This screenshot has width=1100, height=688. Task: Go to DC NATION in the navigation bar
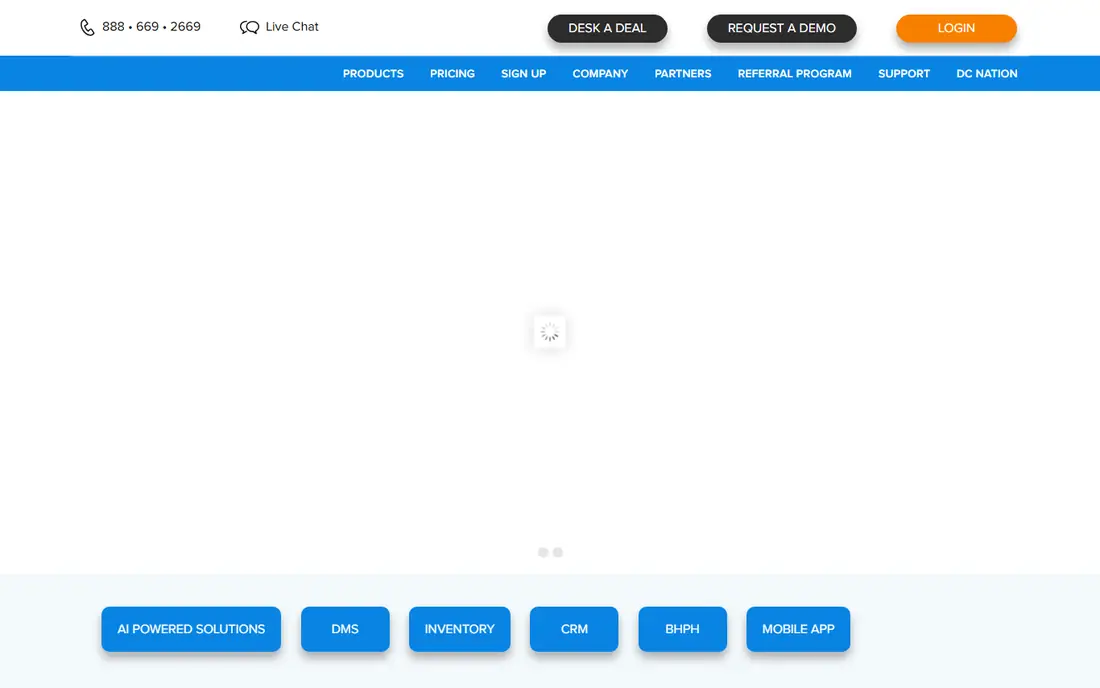pos(986,74)
